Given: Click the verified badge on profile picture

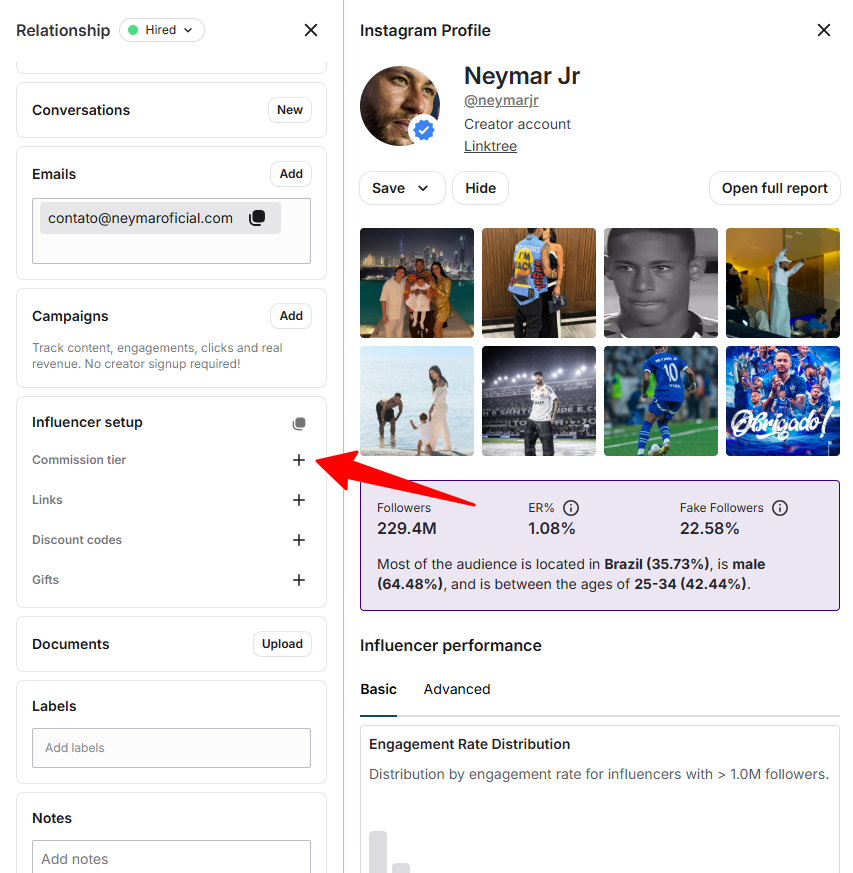Looking at the screenshot, I should tap(424, 130).
